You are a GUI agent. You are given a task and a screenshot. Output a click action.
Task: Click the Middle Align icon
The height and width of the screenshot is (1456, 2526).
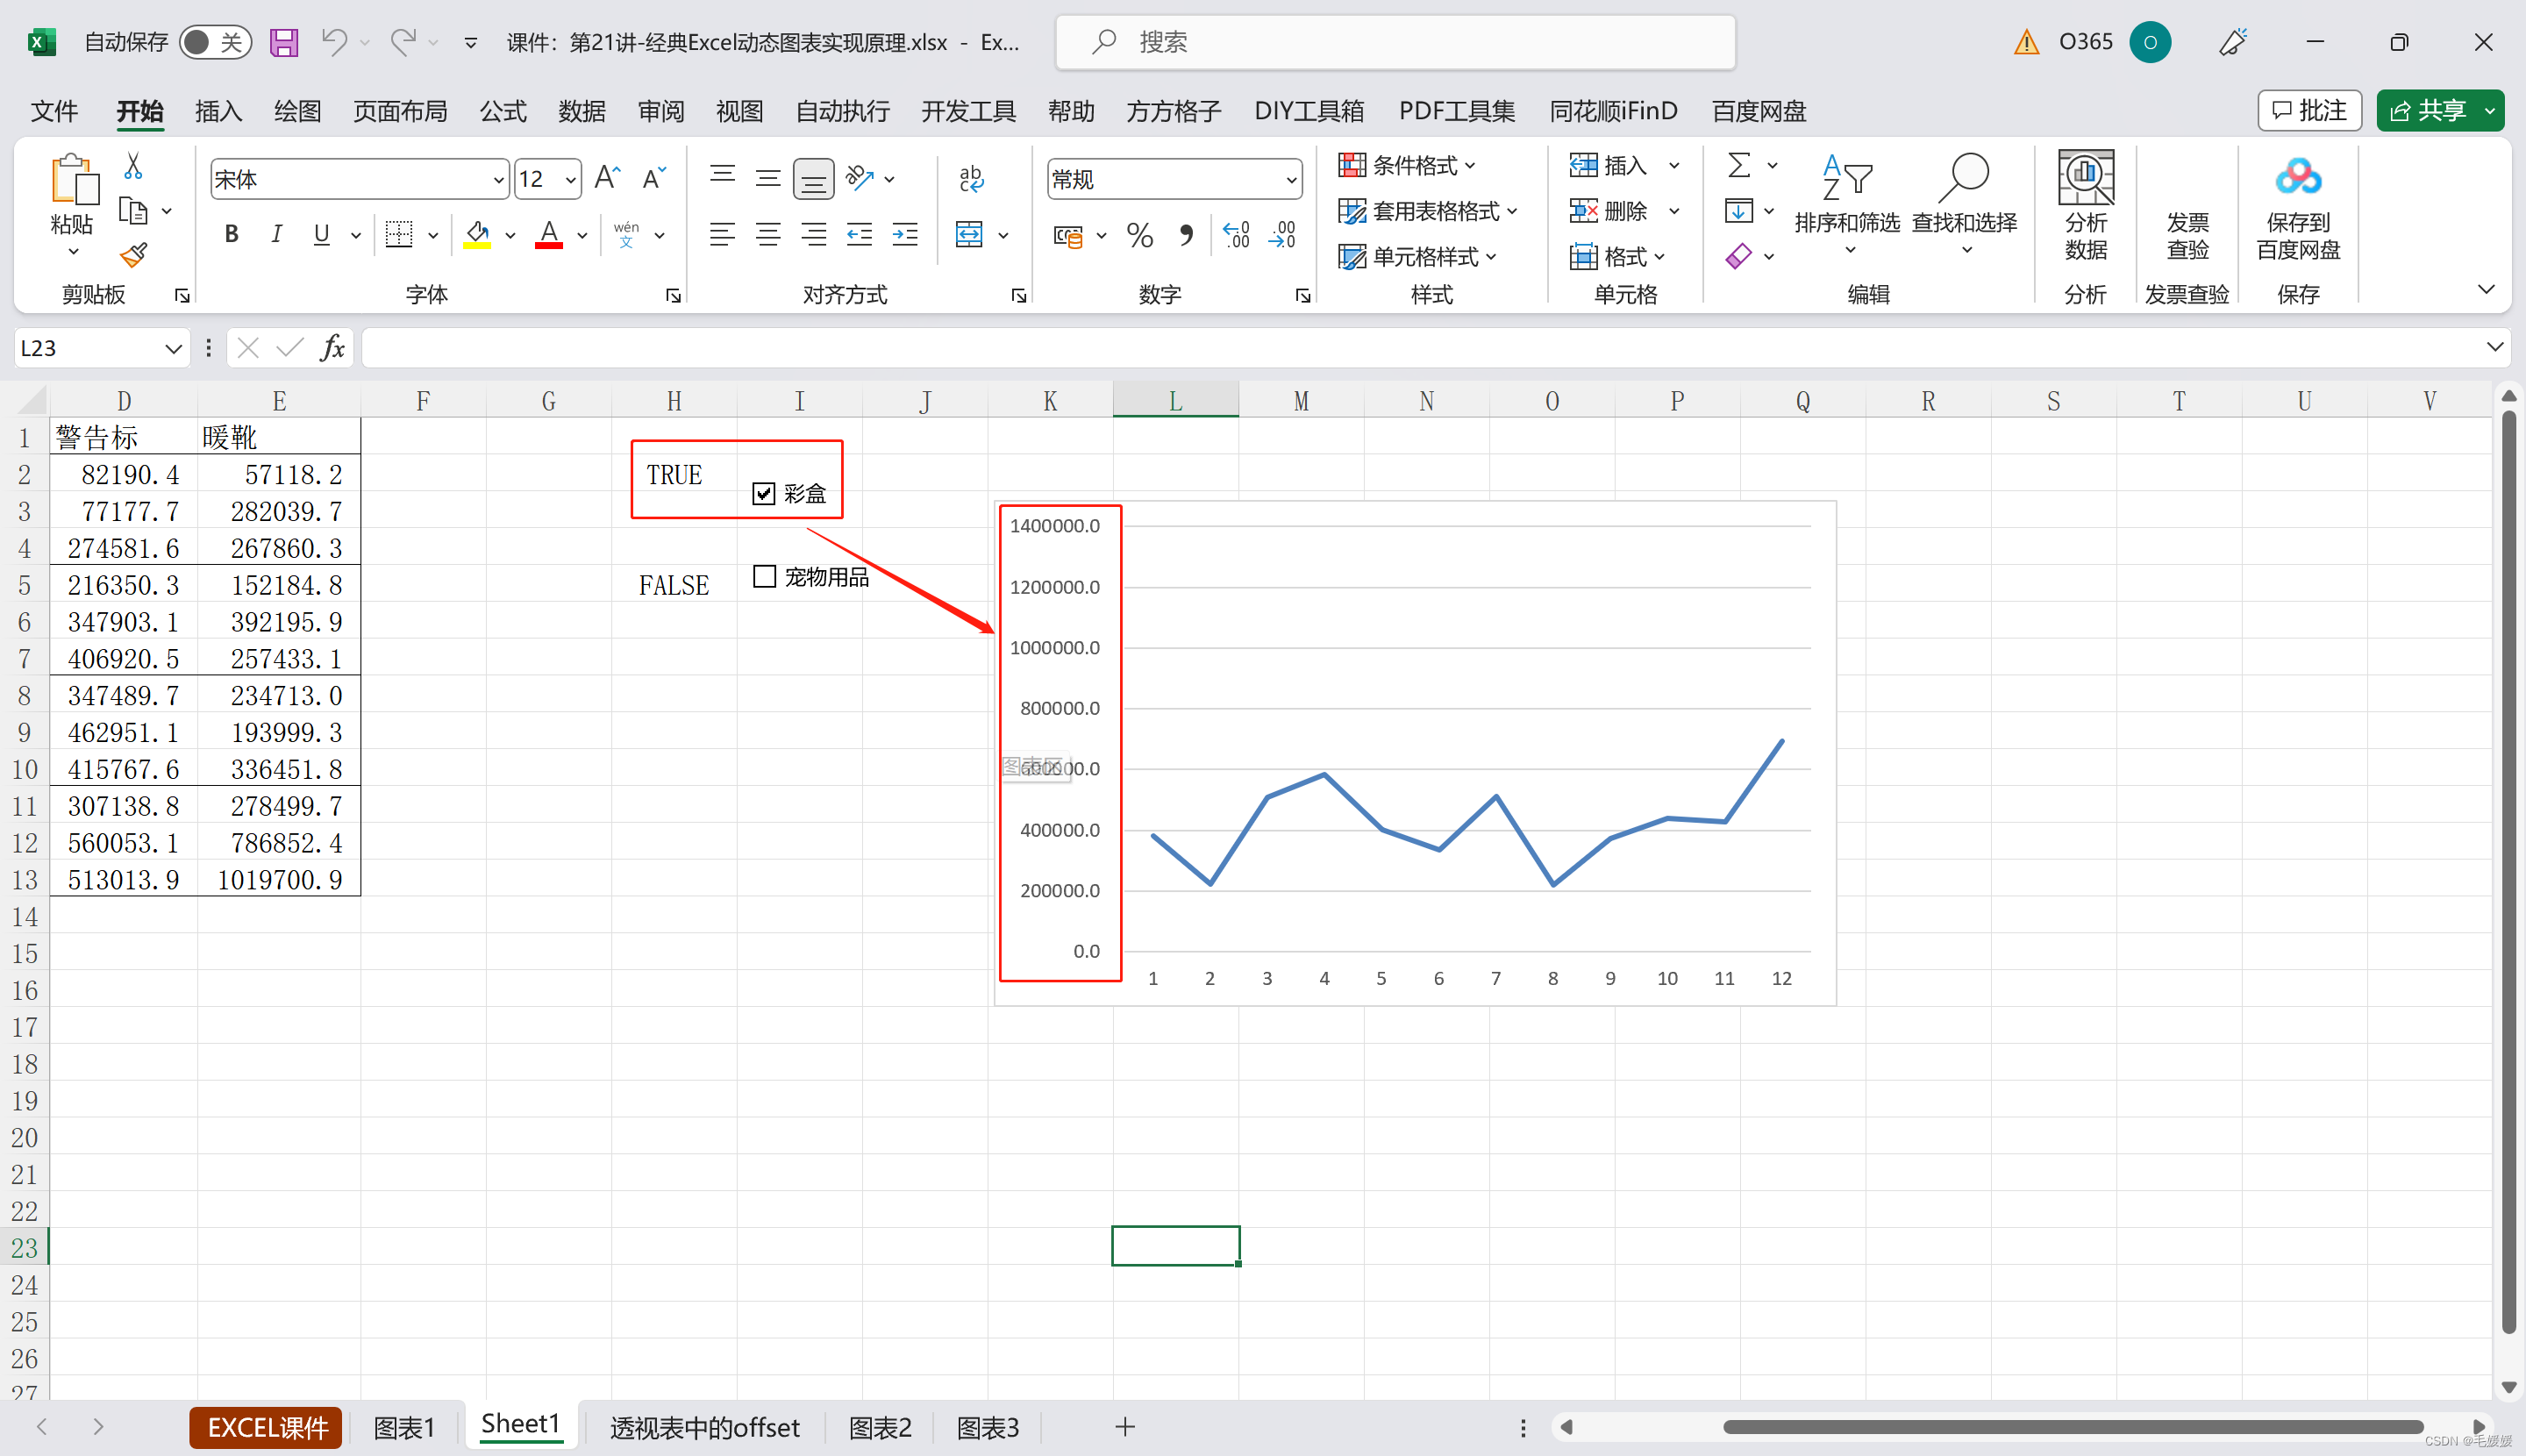tap(768, 179)
